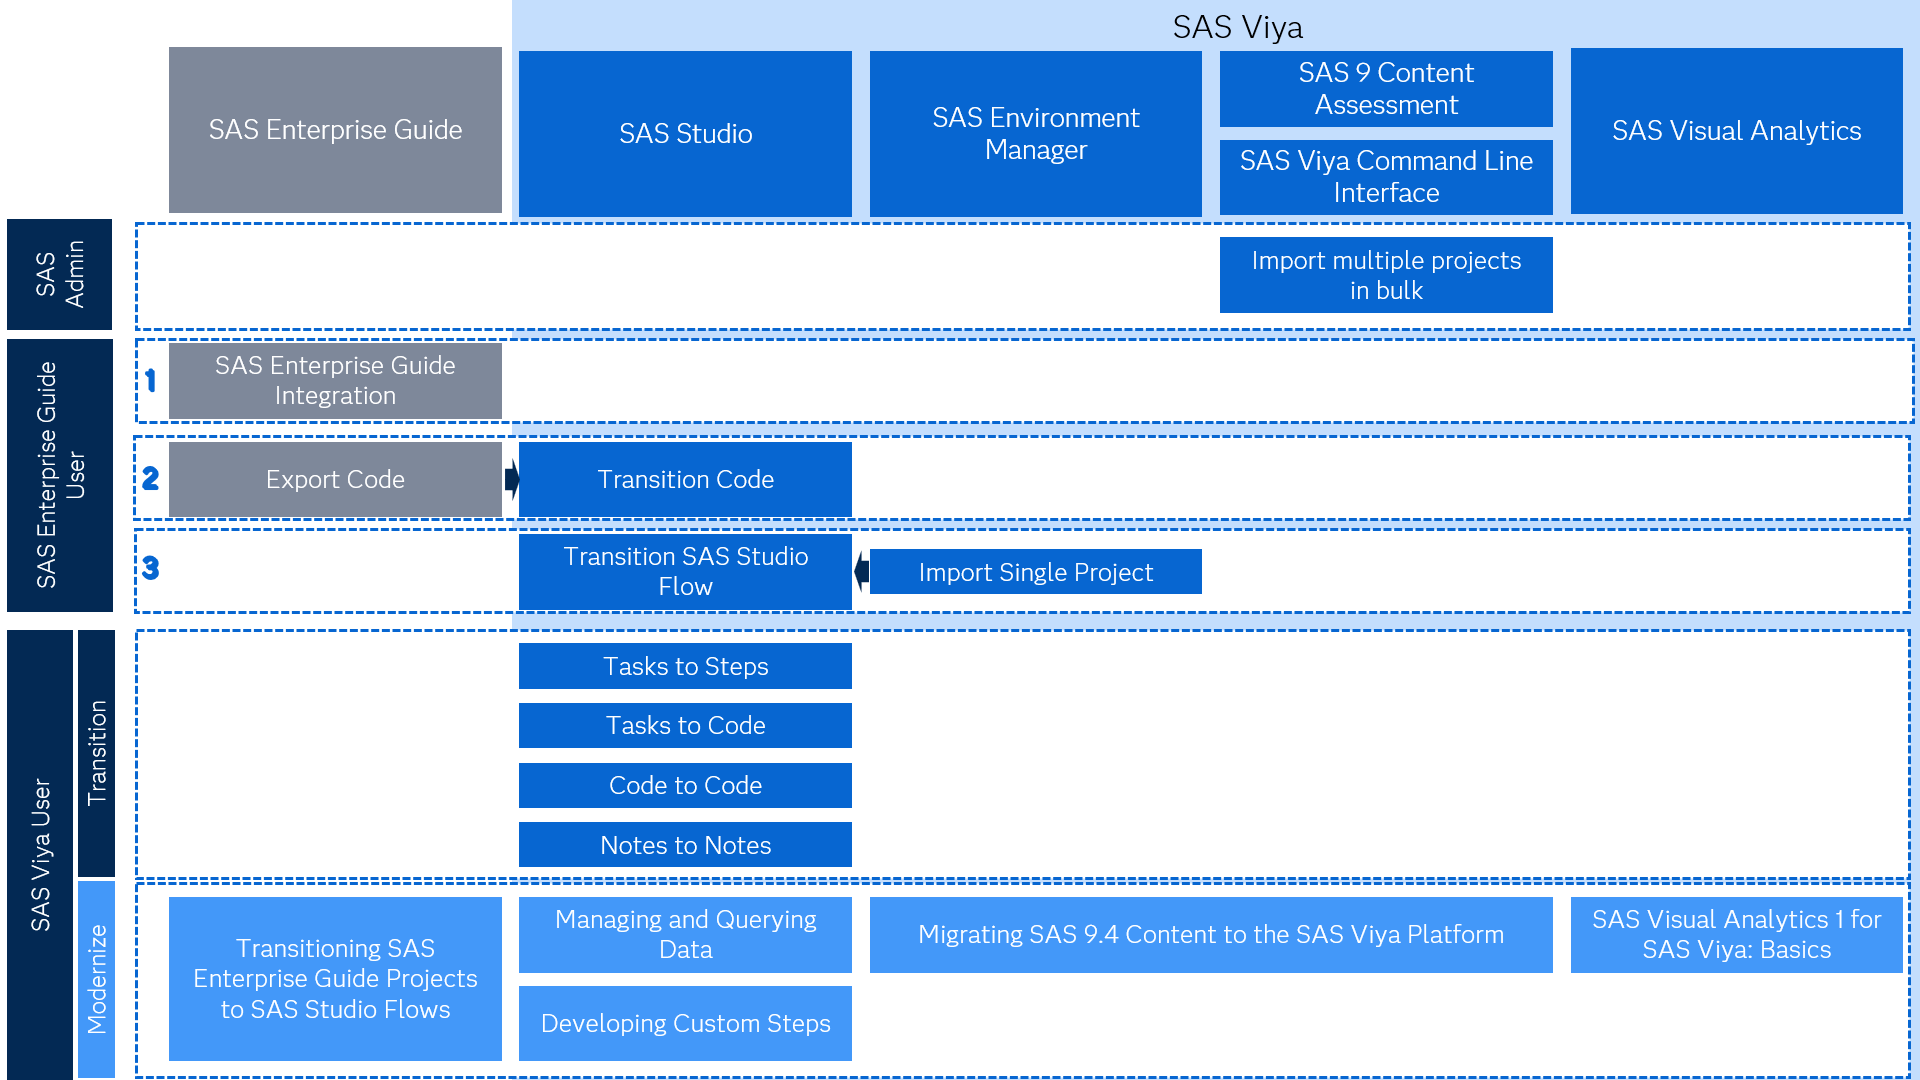
Task: Select the Notes to Notes box
Action: (x=684, y=845)
